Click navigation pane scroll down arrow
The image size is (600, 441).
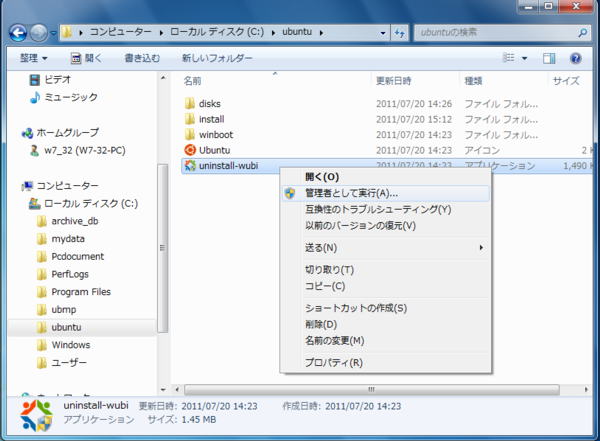163,390
